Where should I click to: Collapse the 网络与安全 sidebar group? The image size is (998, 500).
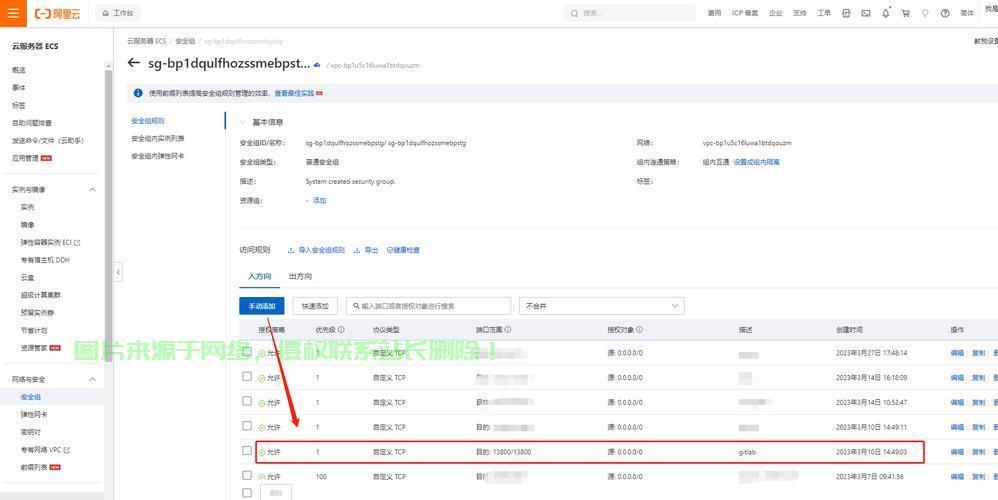click(92, 379)
